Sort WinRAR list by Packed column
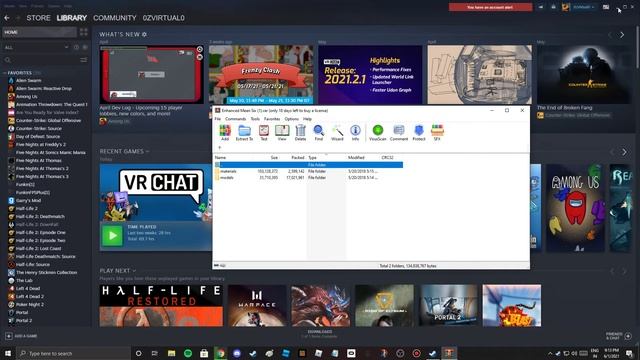Viewport: 640px width, 360px height. (298, 158)
